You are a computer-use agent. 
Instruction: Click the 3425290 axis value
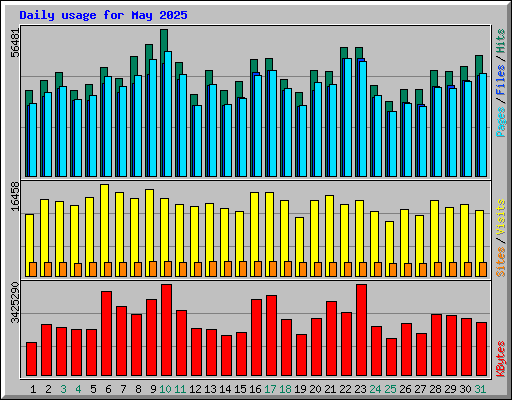point(15,303)
